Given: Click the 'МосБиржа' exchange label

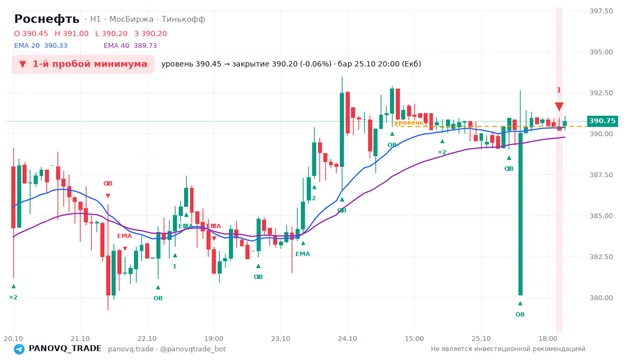Looking at the screenshot, I should [131, 19].
